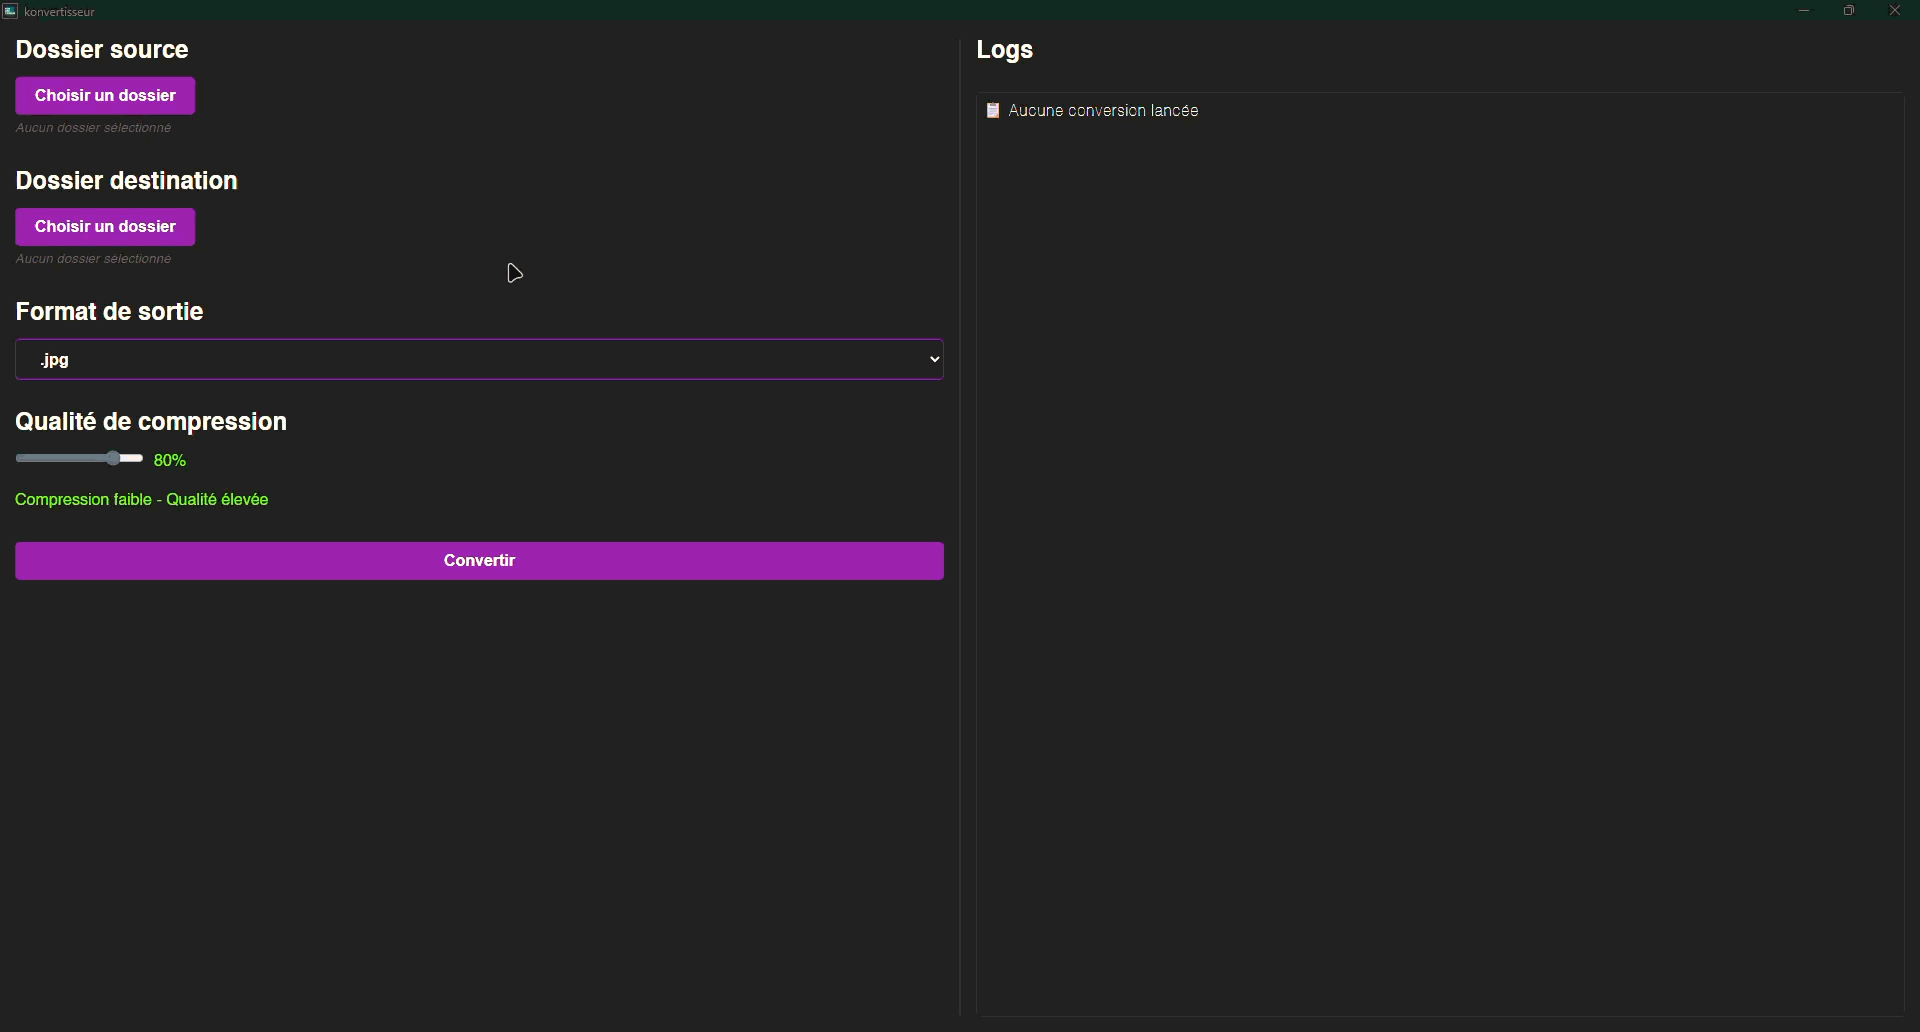1920x1032 pixels.
Task: Select the log entry icon next to conversion message
Action: 994,110
